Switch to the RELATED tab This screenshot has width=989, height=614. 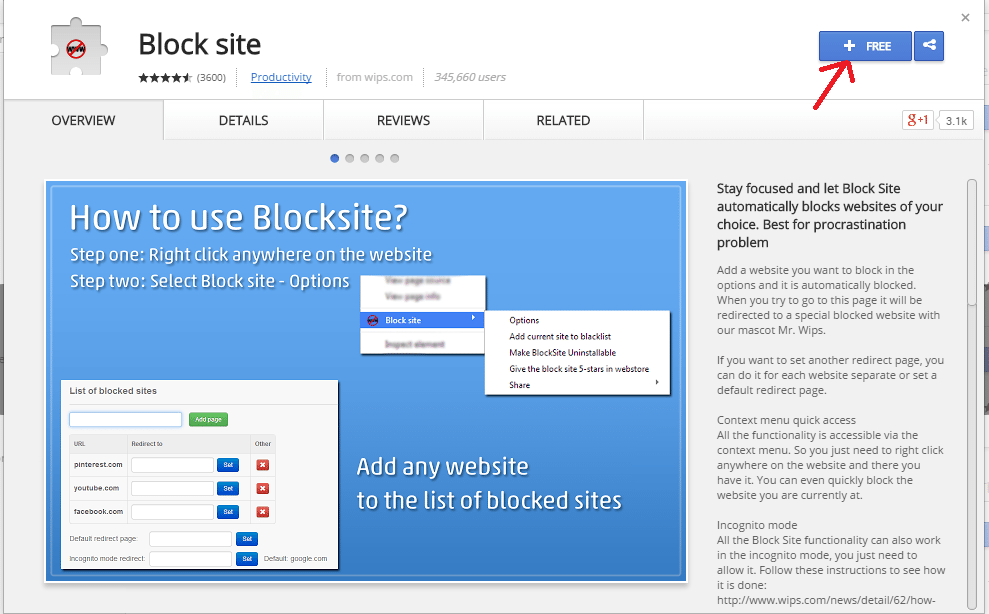(563, 120)
